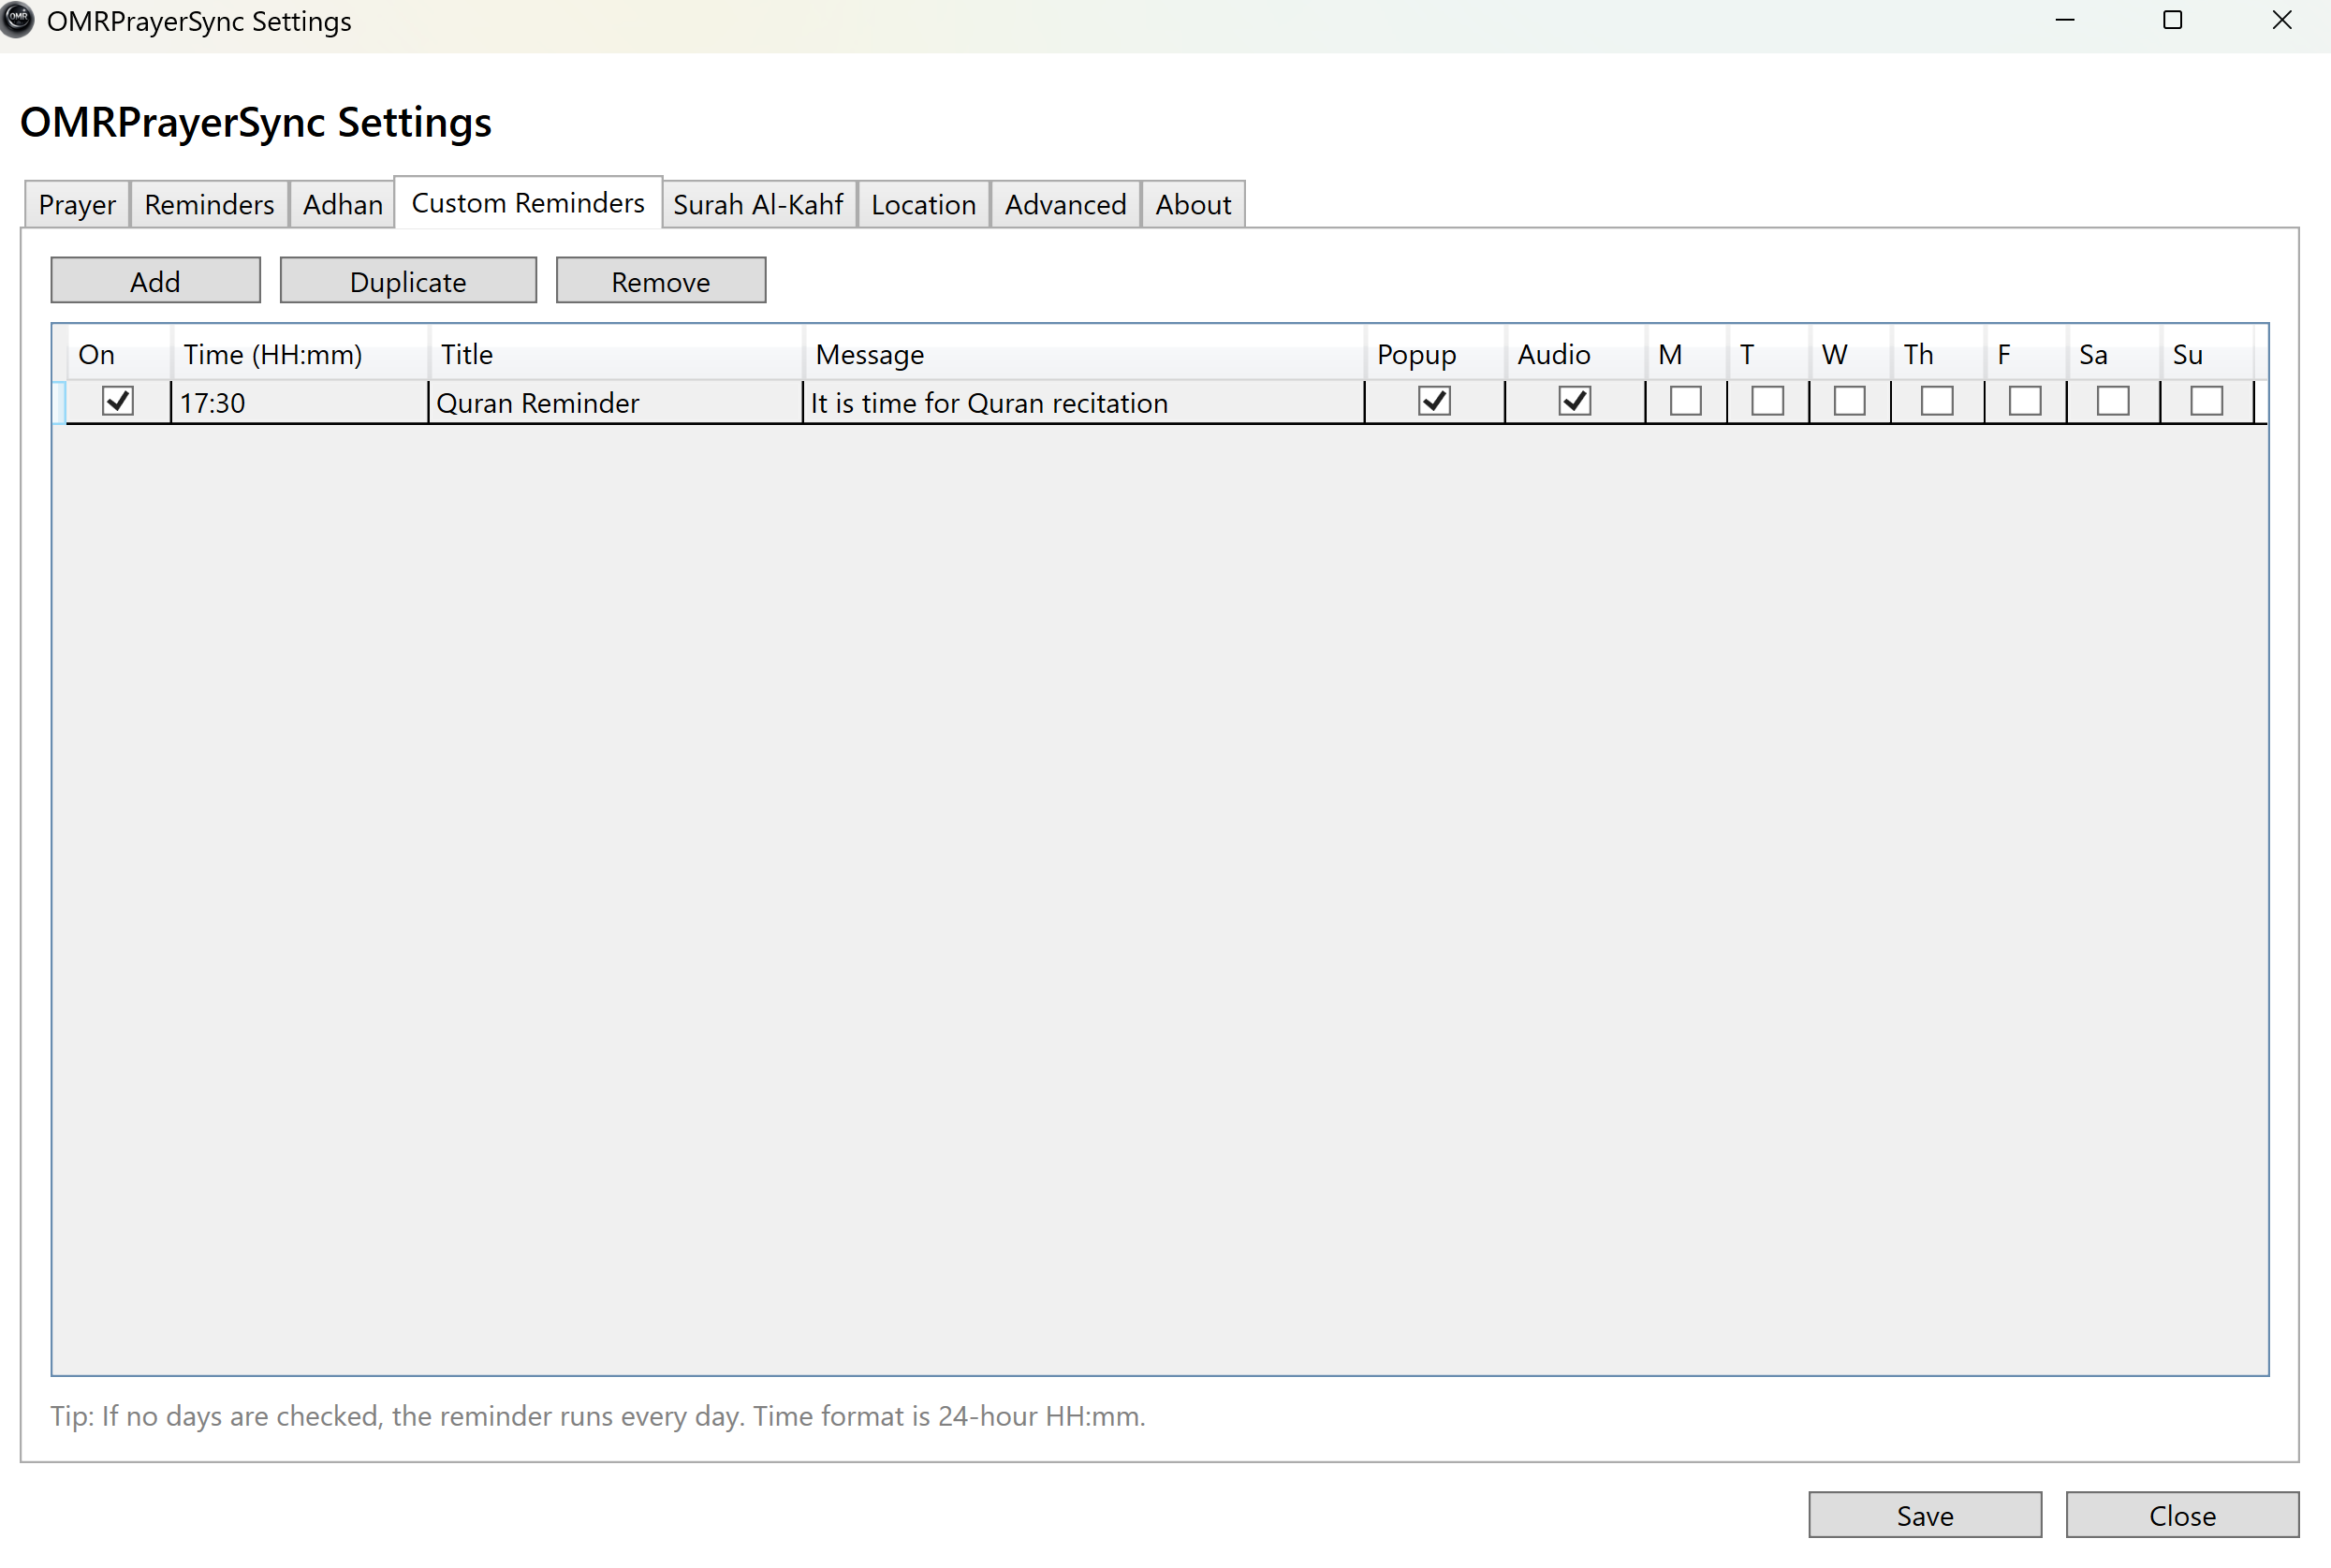Click the OMR app icon in title bar
Image resolution: width=2331 pixels, height=1568 pixels.
17,20
